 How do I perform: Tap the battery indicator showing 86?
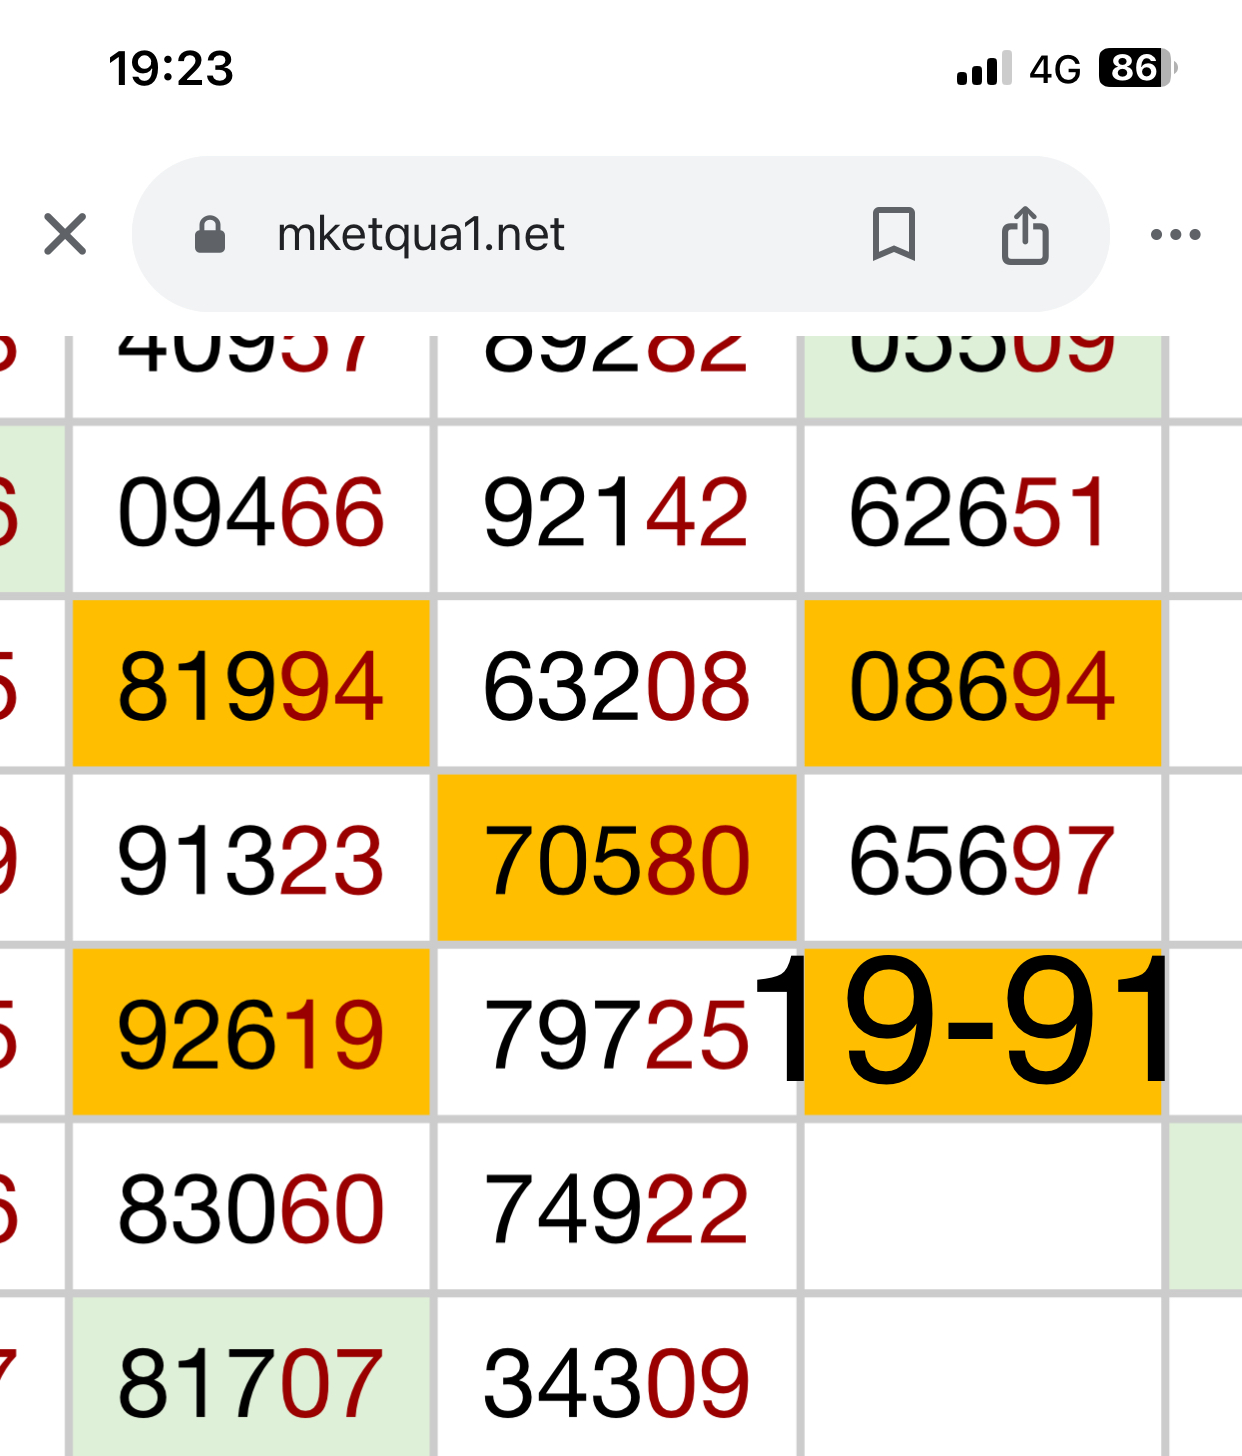(x=1137, y=68)
